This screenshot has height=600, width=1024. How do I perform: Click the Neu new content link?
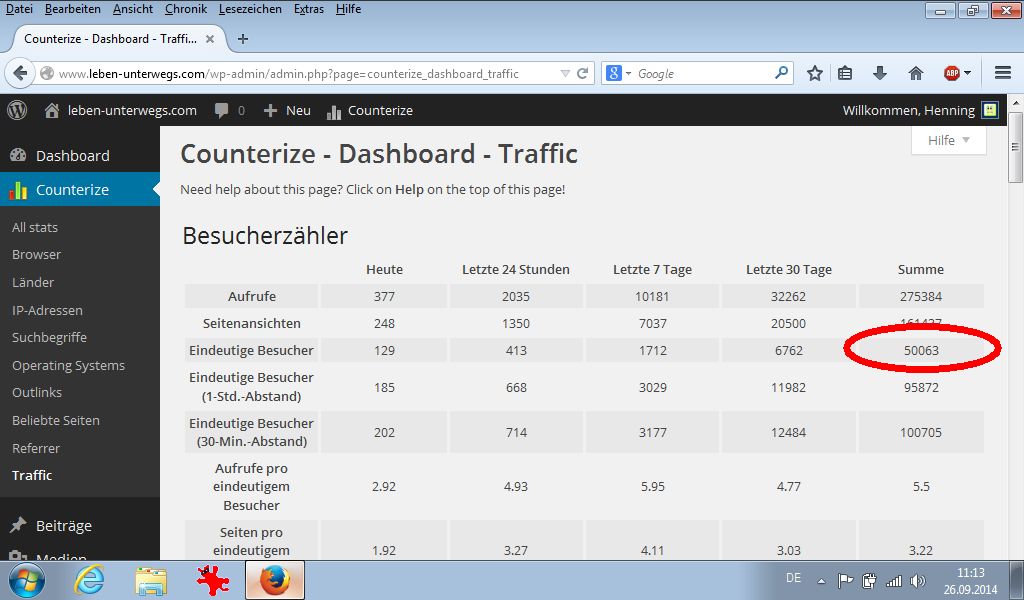pyautogui.click(x=288, y=110)
